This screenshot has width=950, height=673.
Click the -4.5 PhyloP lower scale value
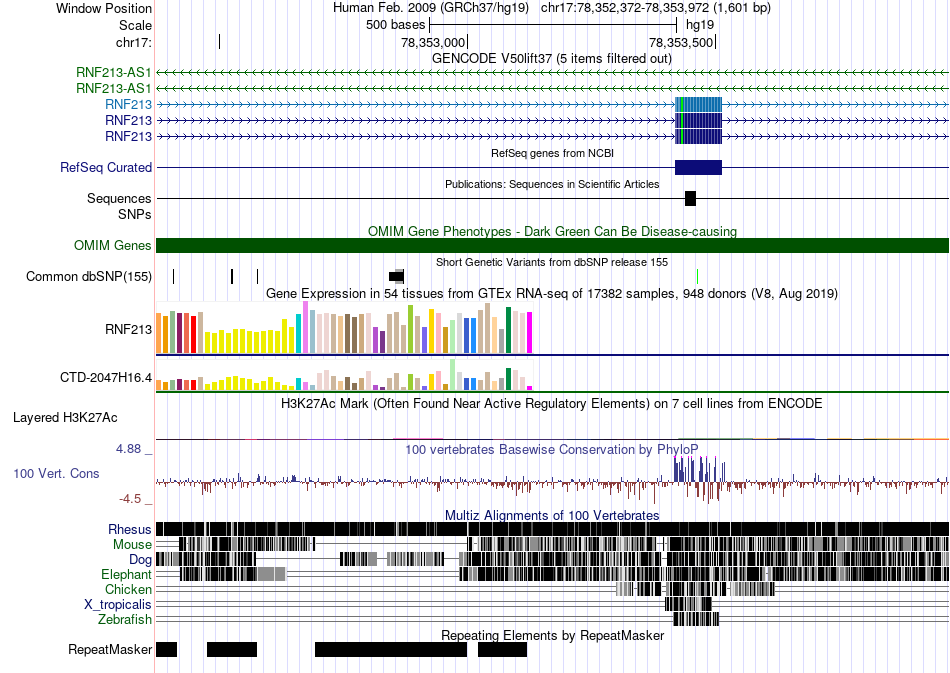pos(130,499)
